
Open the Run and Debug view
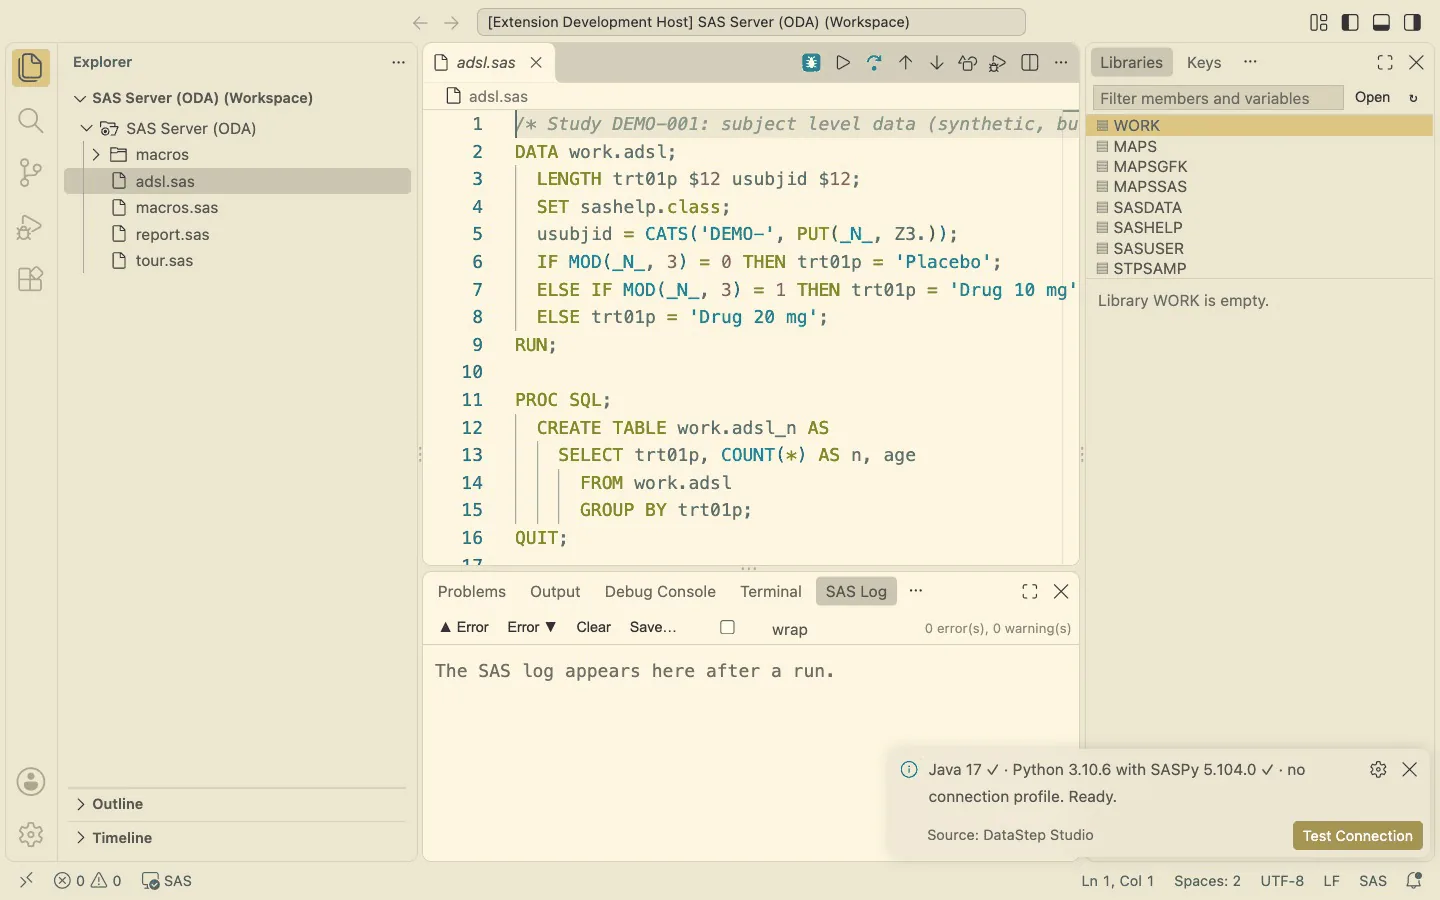31,227
